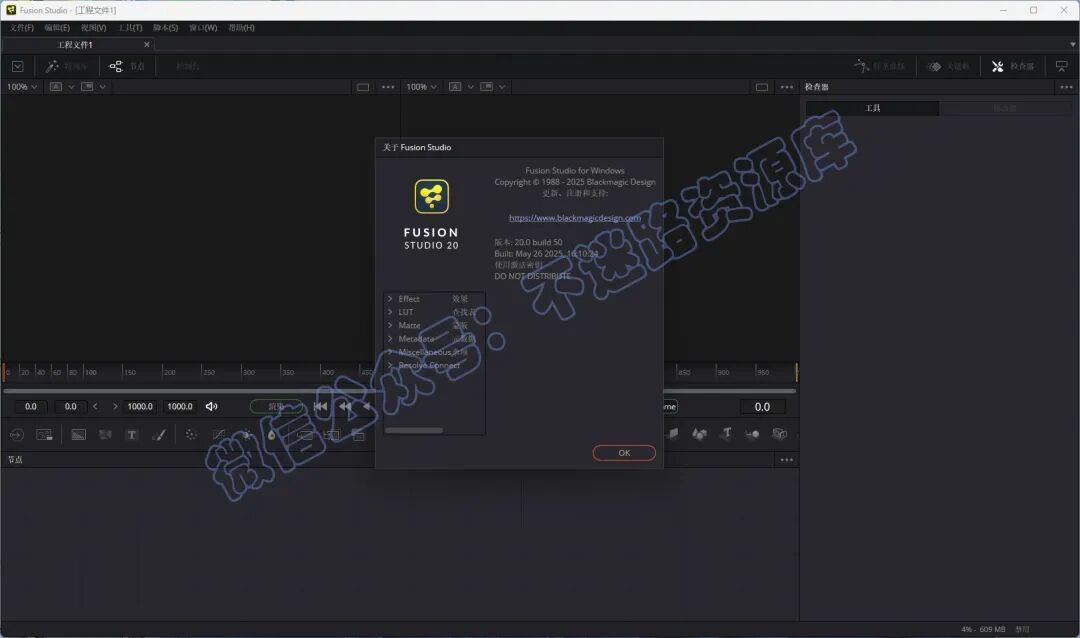Image resolution: width=1080 pixels, height=638 pixels.
Task: Toggle the Keyframes panel button
Action: (x=948, y=66)
